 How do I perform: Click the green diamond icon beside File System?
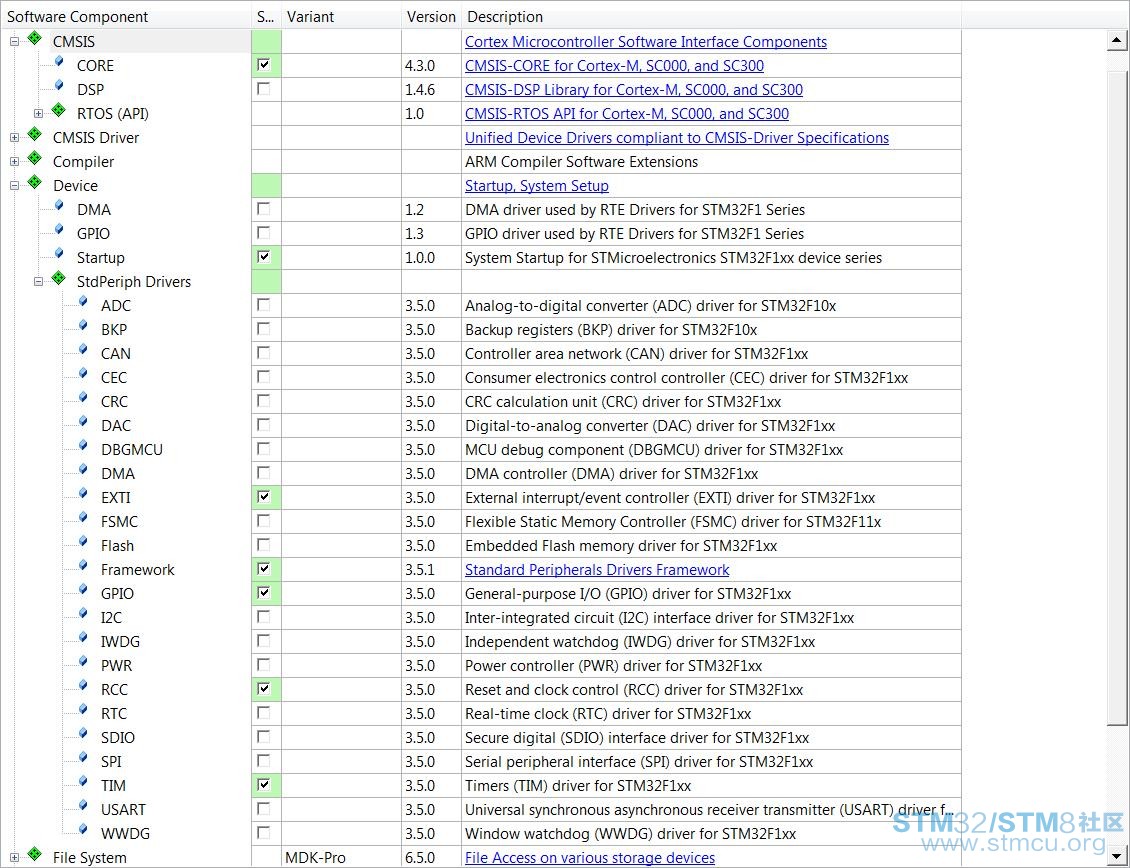coord(35,854)
